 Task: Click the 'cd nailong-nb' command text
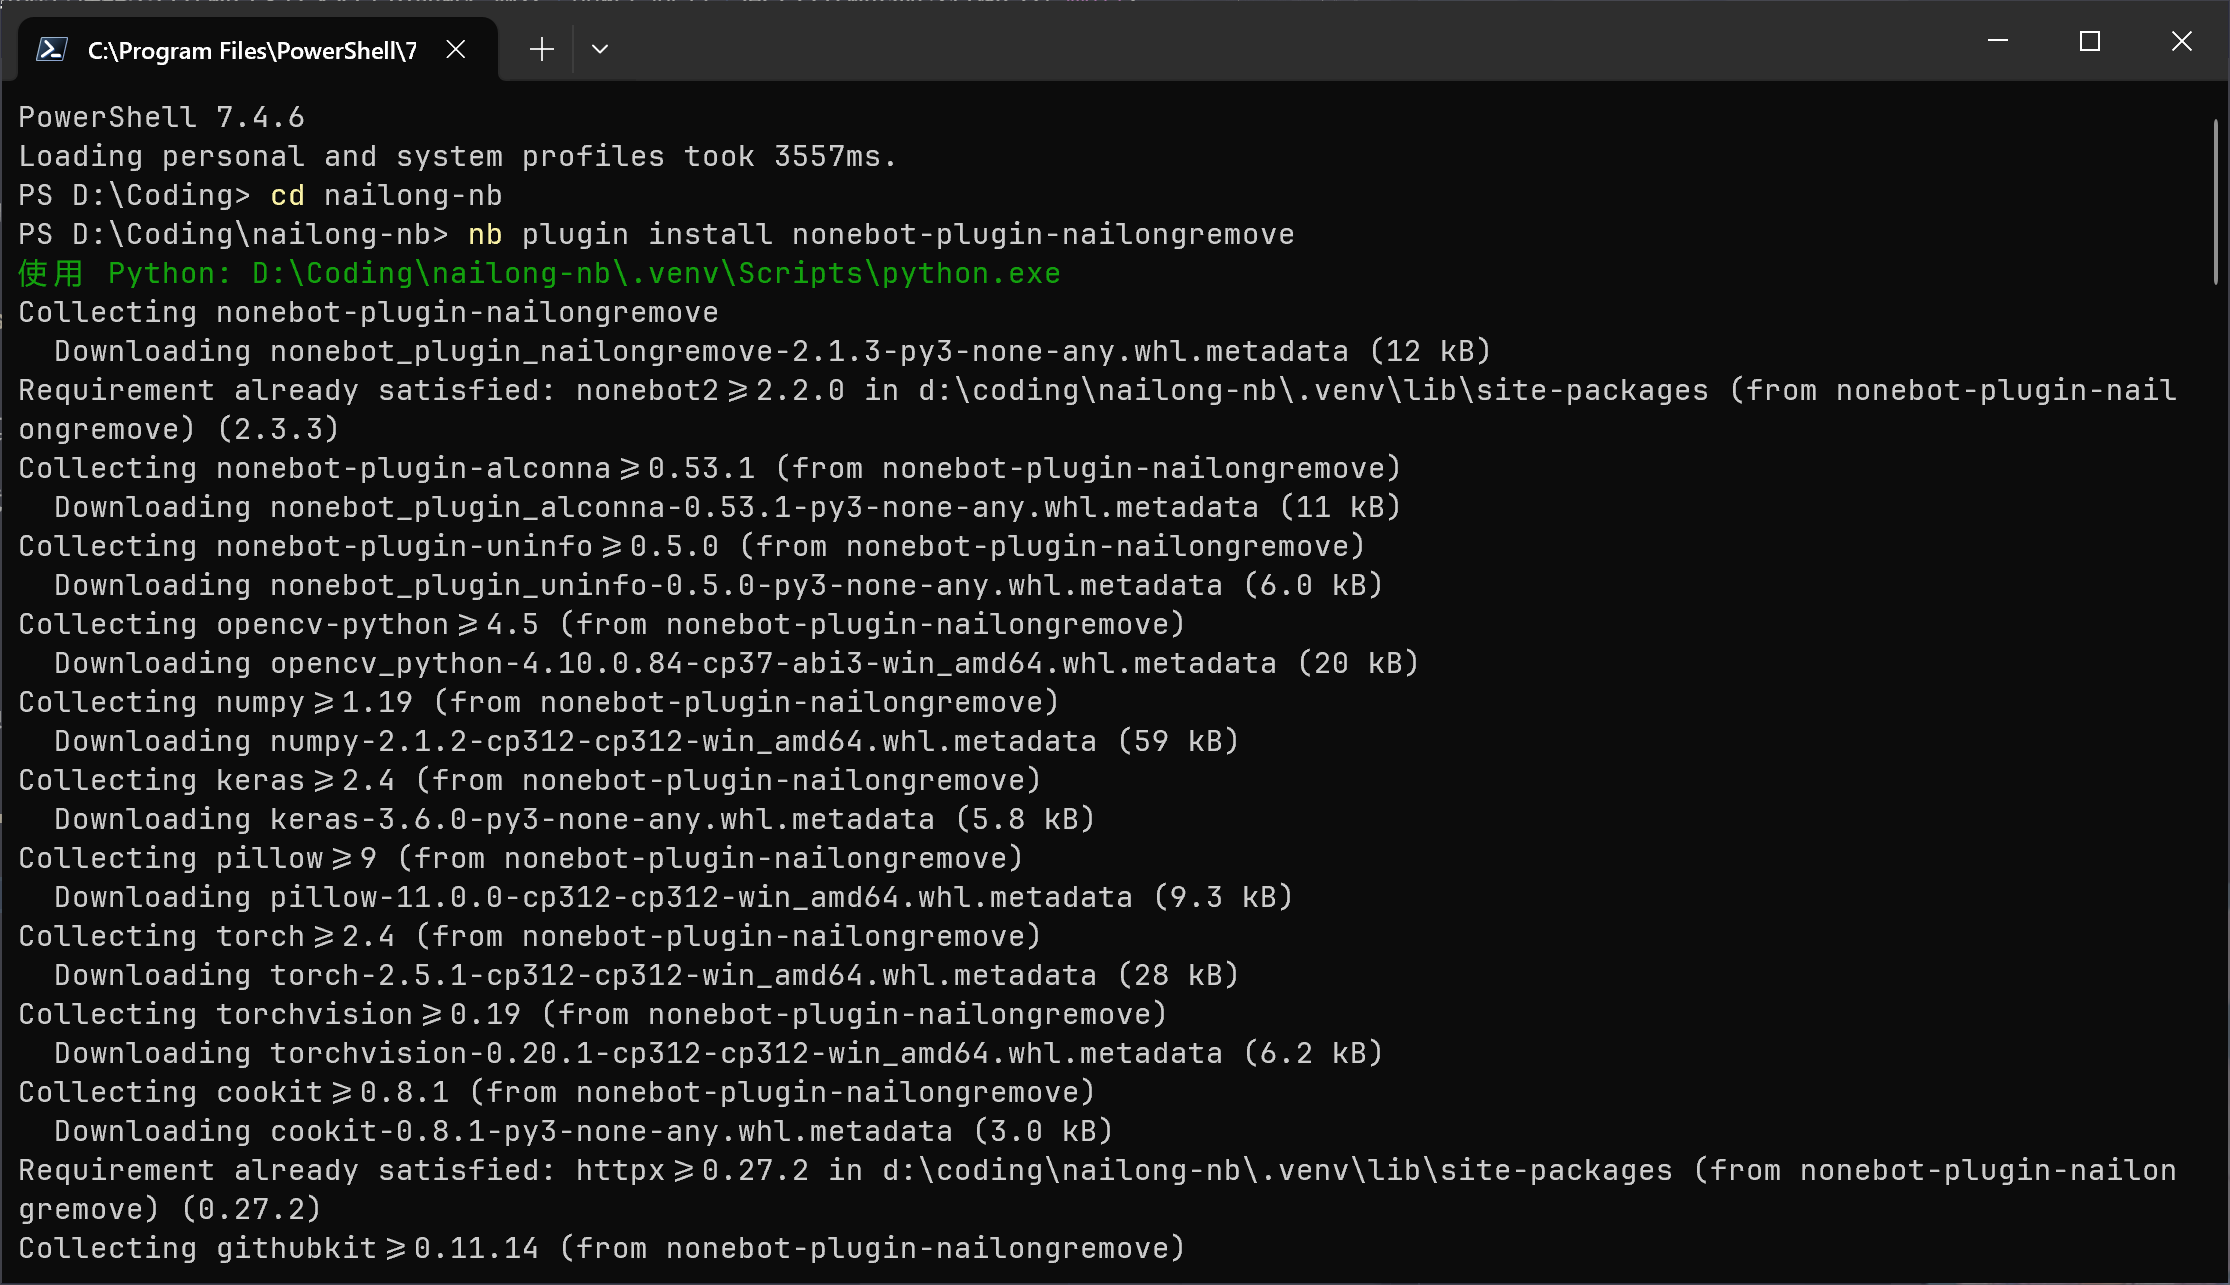click(x=386, y=195)
